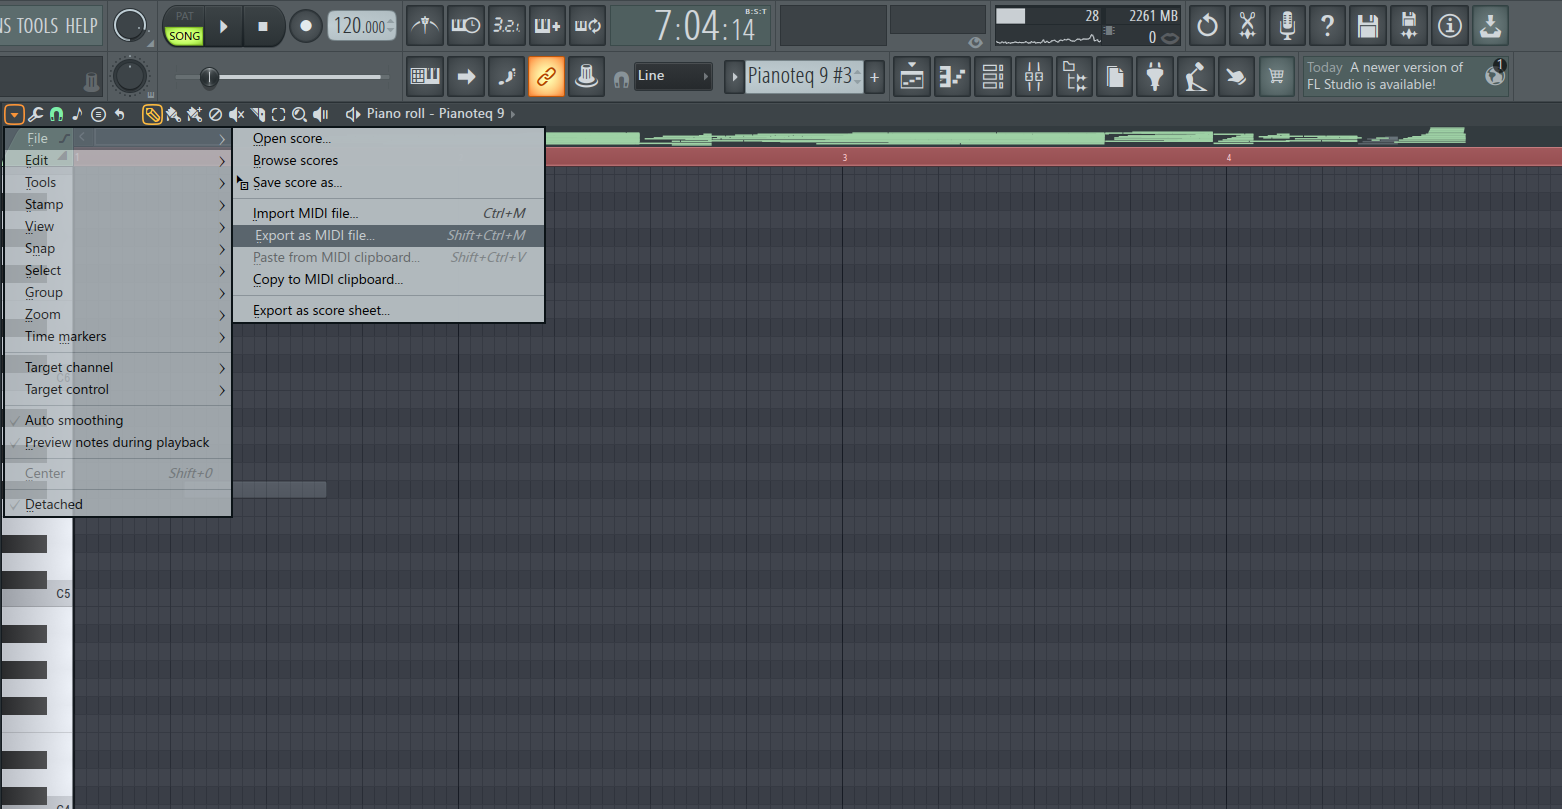Toggle Detached option
Screen dimensions: 1562x809
(118, 504)
